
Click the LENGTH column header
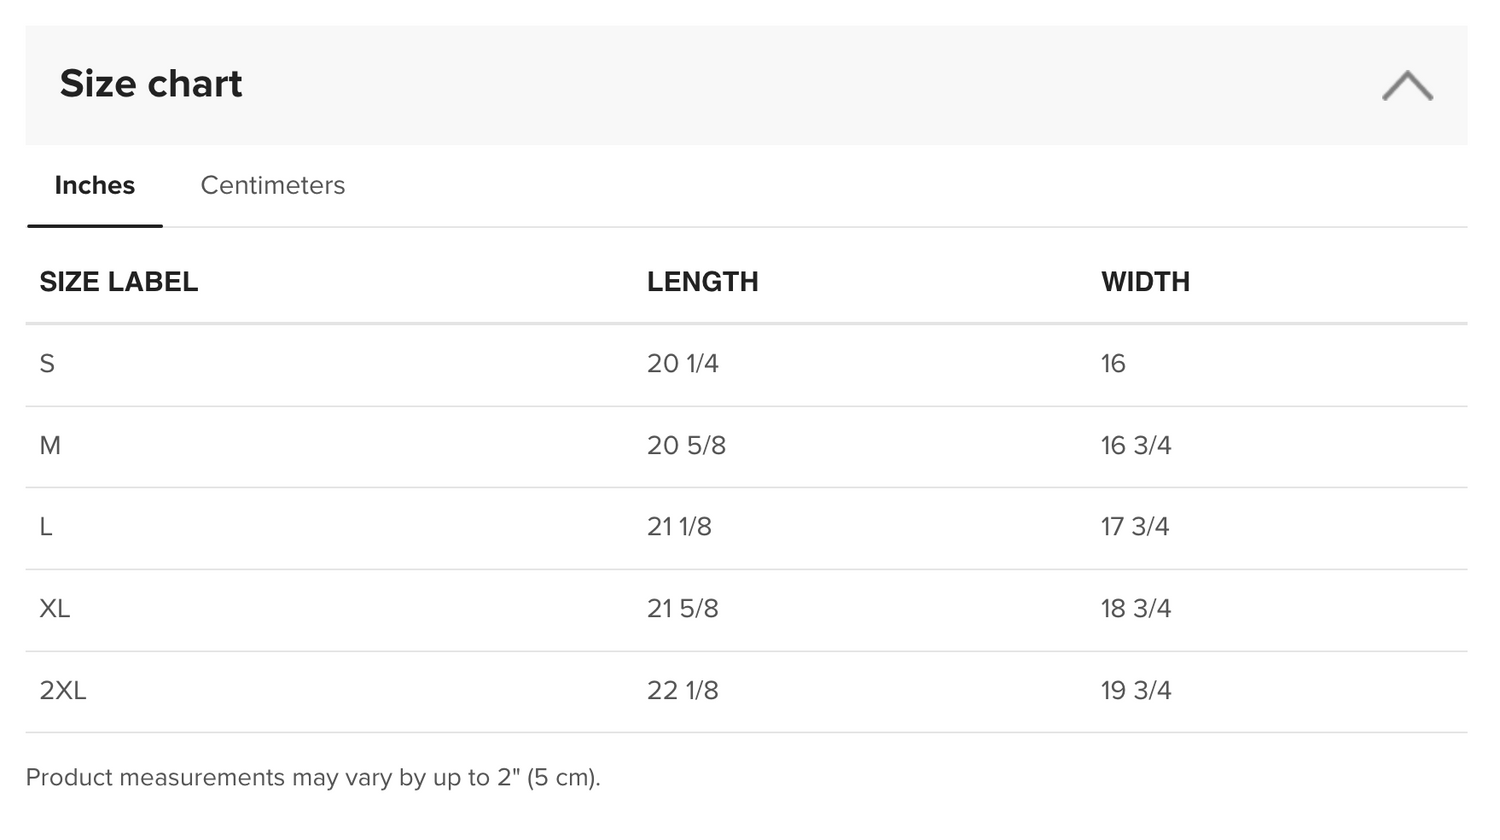(703, 281)
